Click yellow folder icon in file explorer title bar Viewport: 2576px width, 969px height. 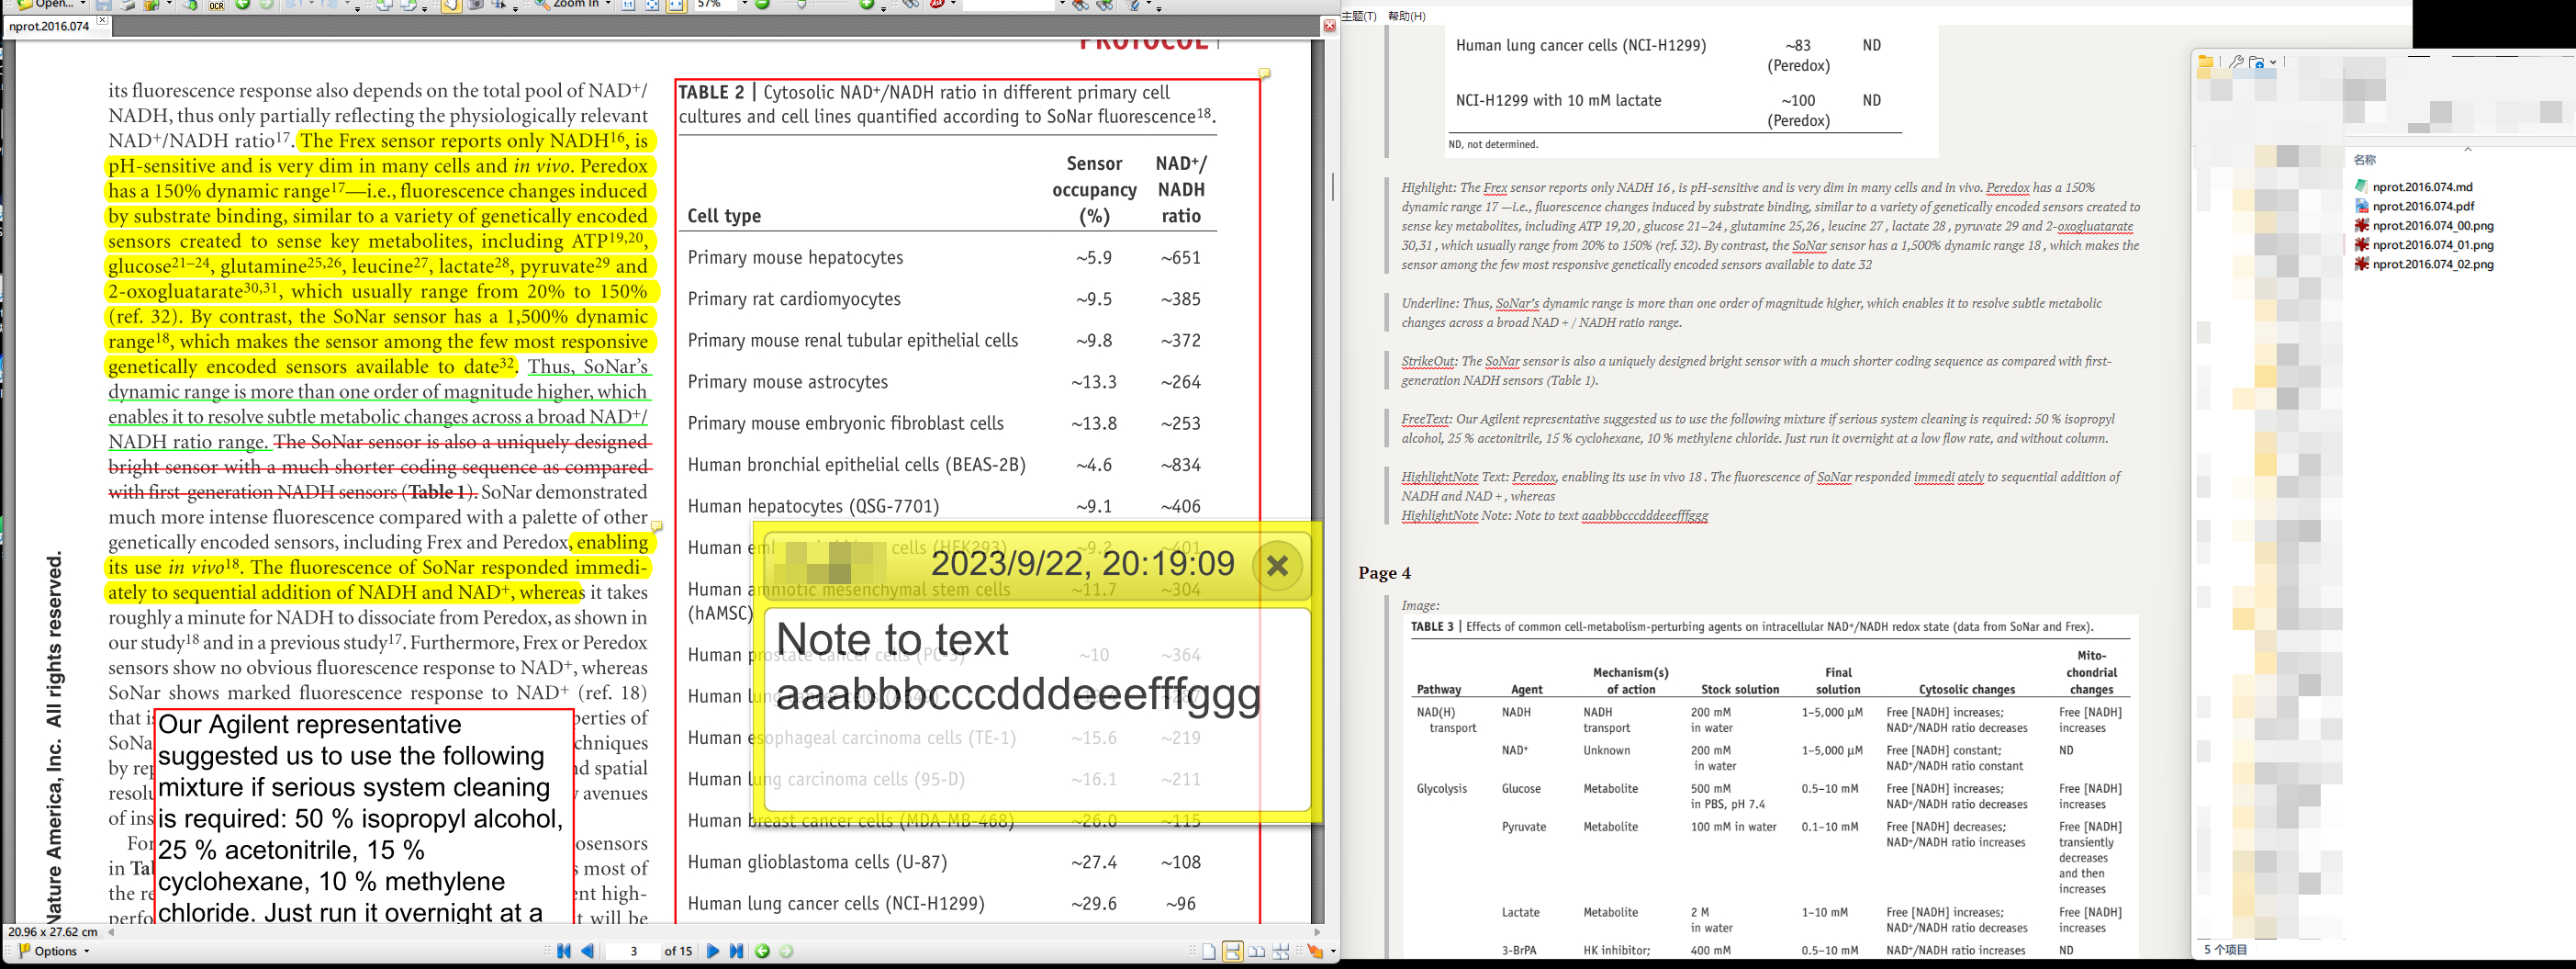click(2205, 62)
